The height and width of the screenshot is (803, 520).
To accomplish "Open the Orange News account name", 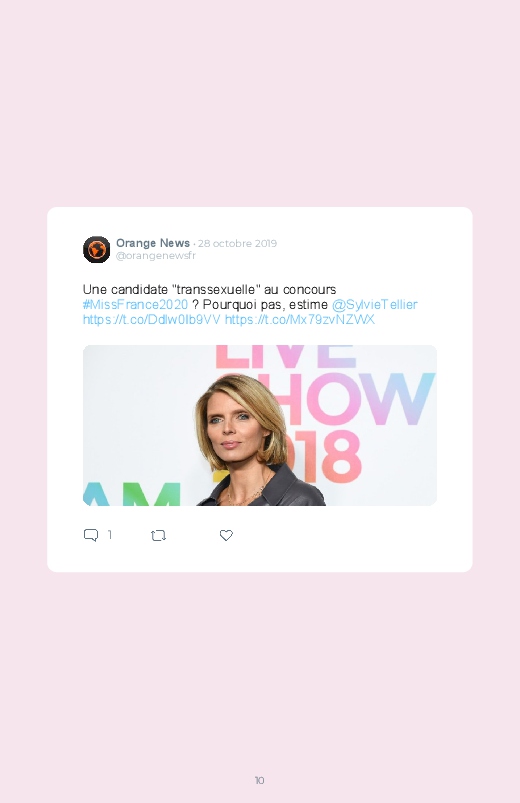I will 153,243.
